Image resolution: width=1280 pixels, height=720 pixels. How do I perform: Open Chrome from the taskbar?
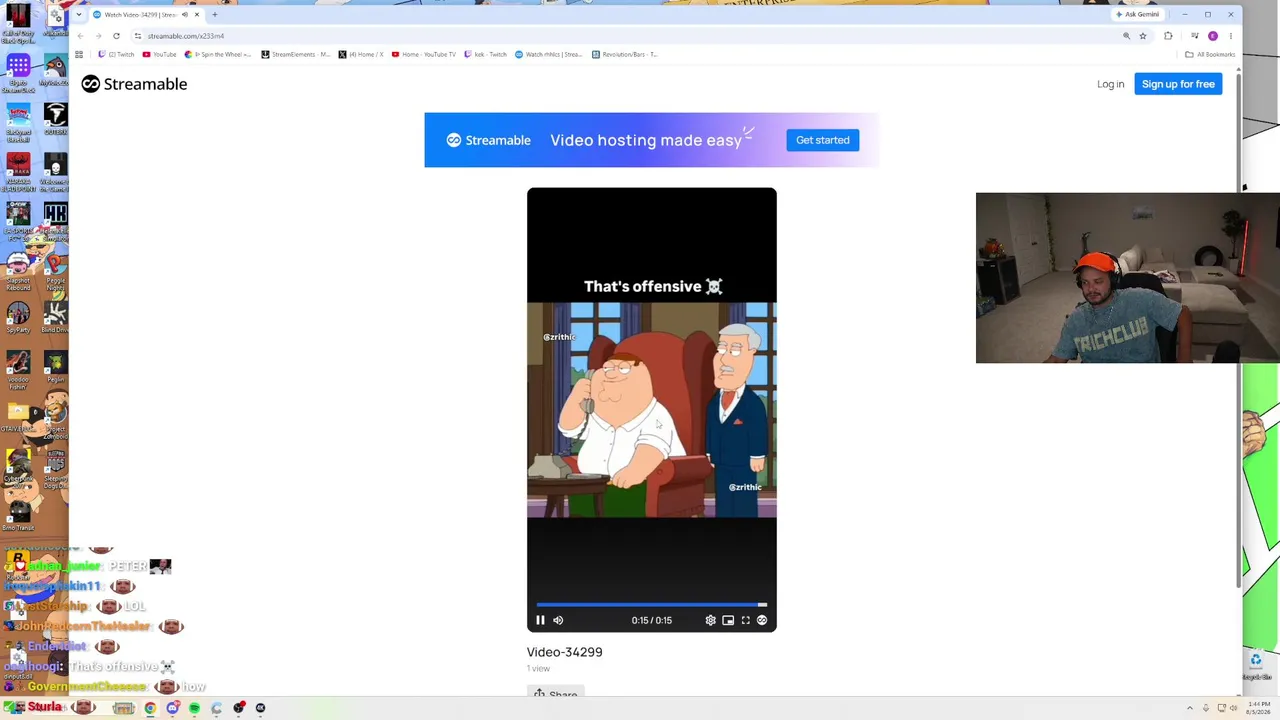(150, 708)
